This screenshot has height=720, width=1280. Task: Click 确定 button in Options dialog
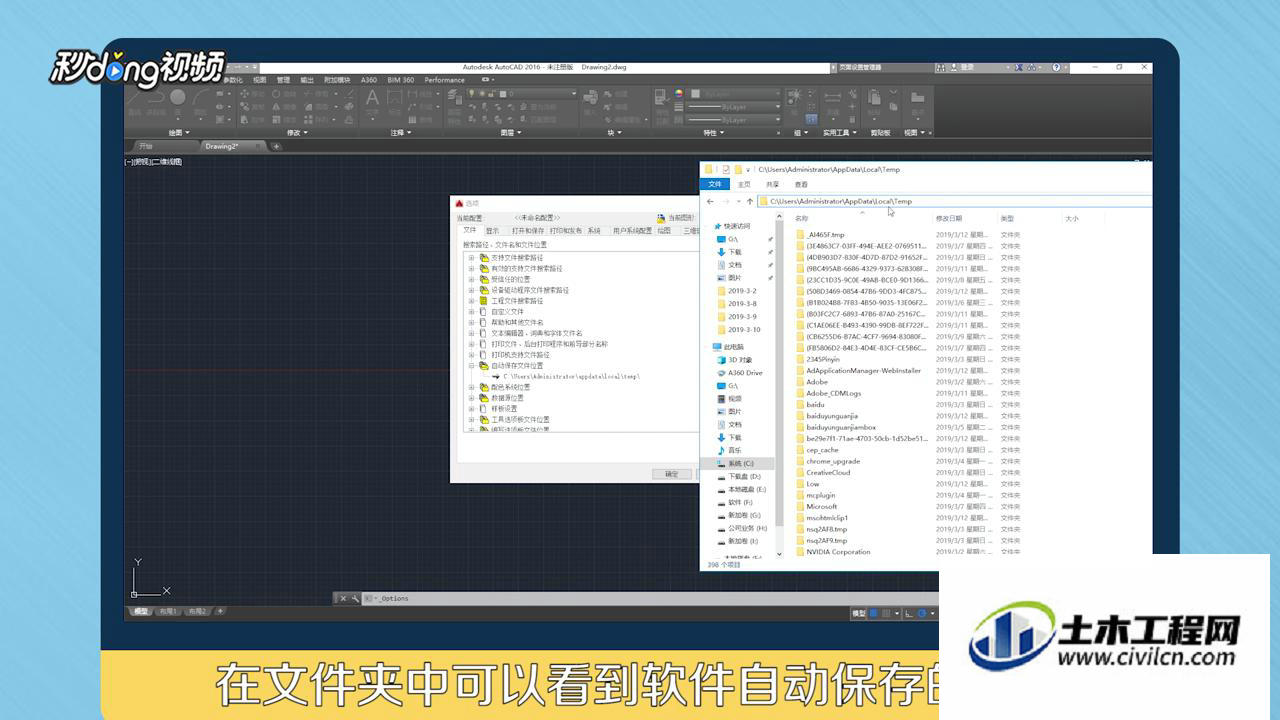[671, 474]
